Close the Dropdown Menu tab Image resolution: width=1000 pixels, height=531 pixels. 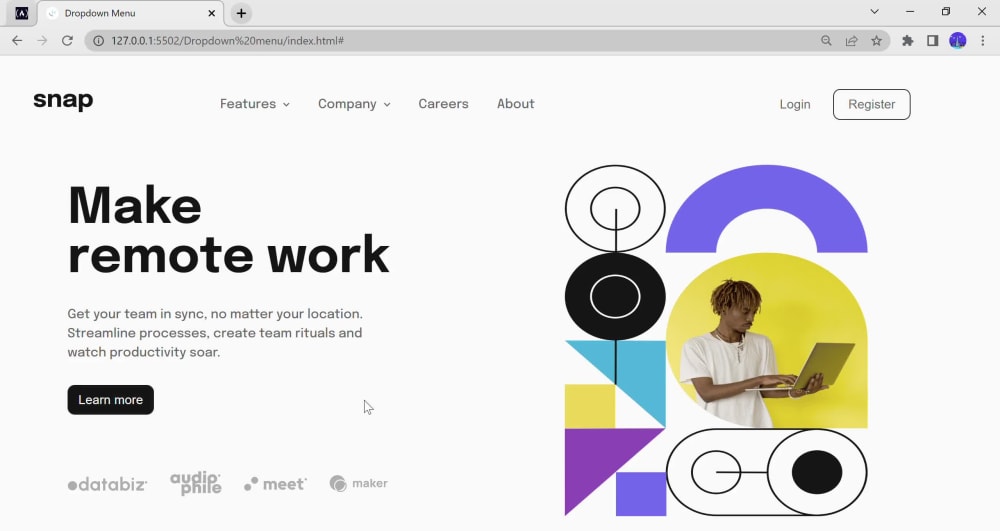212,13
